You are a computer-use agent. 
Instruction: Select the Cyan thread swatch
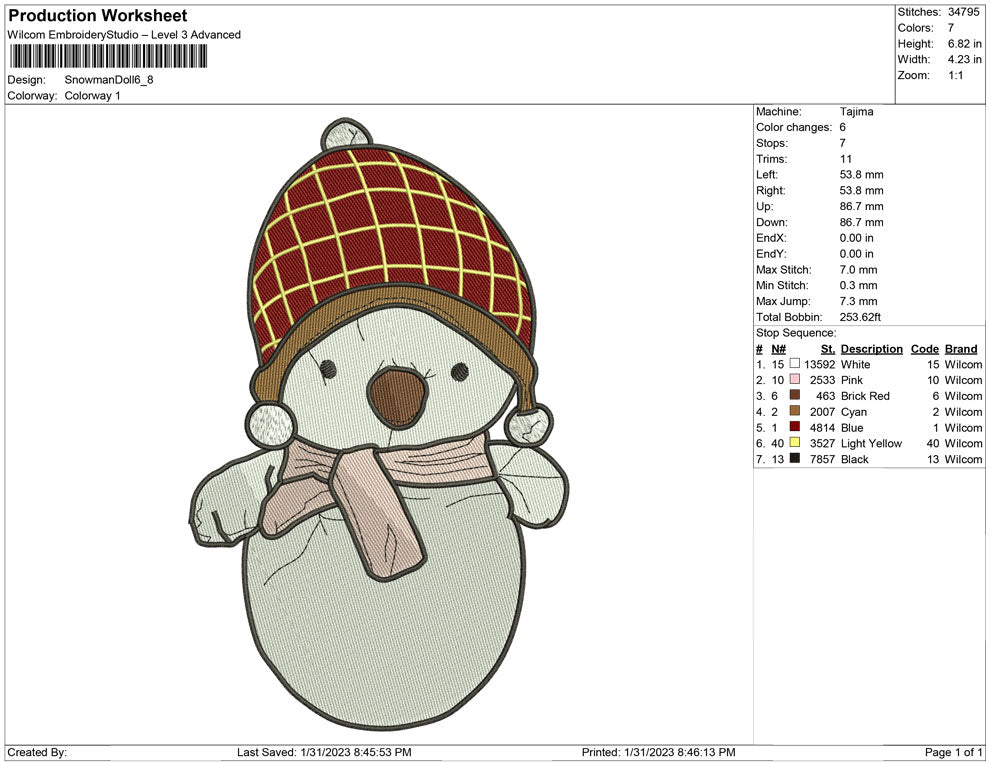[793, 412]
